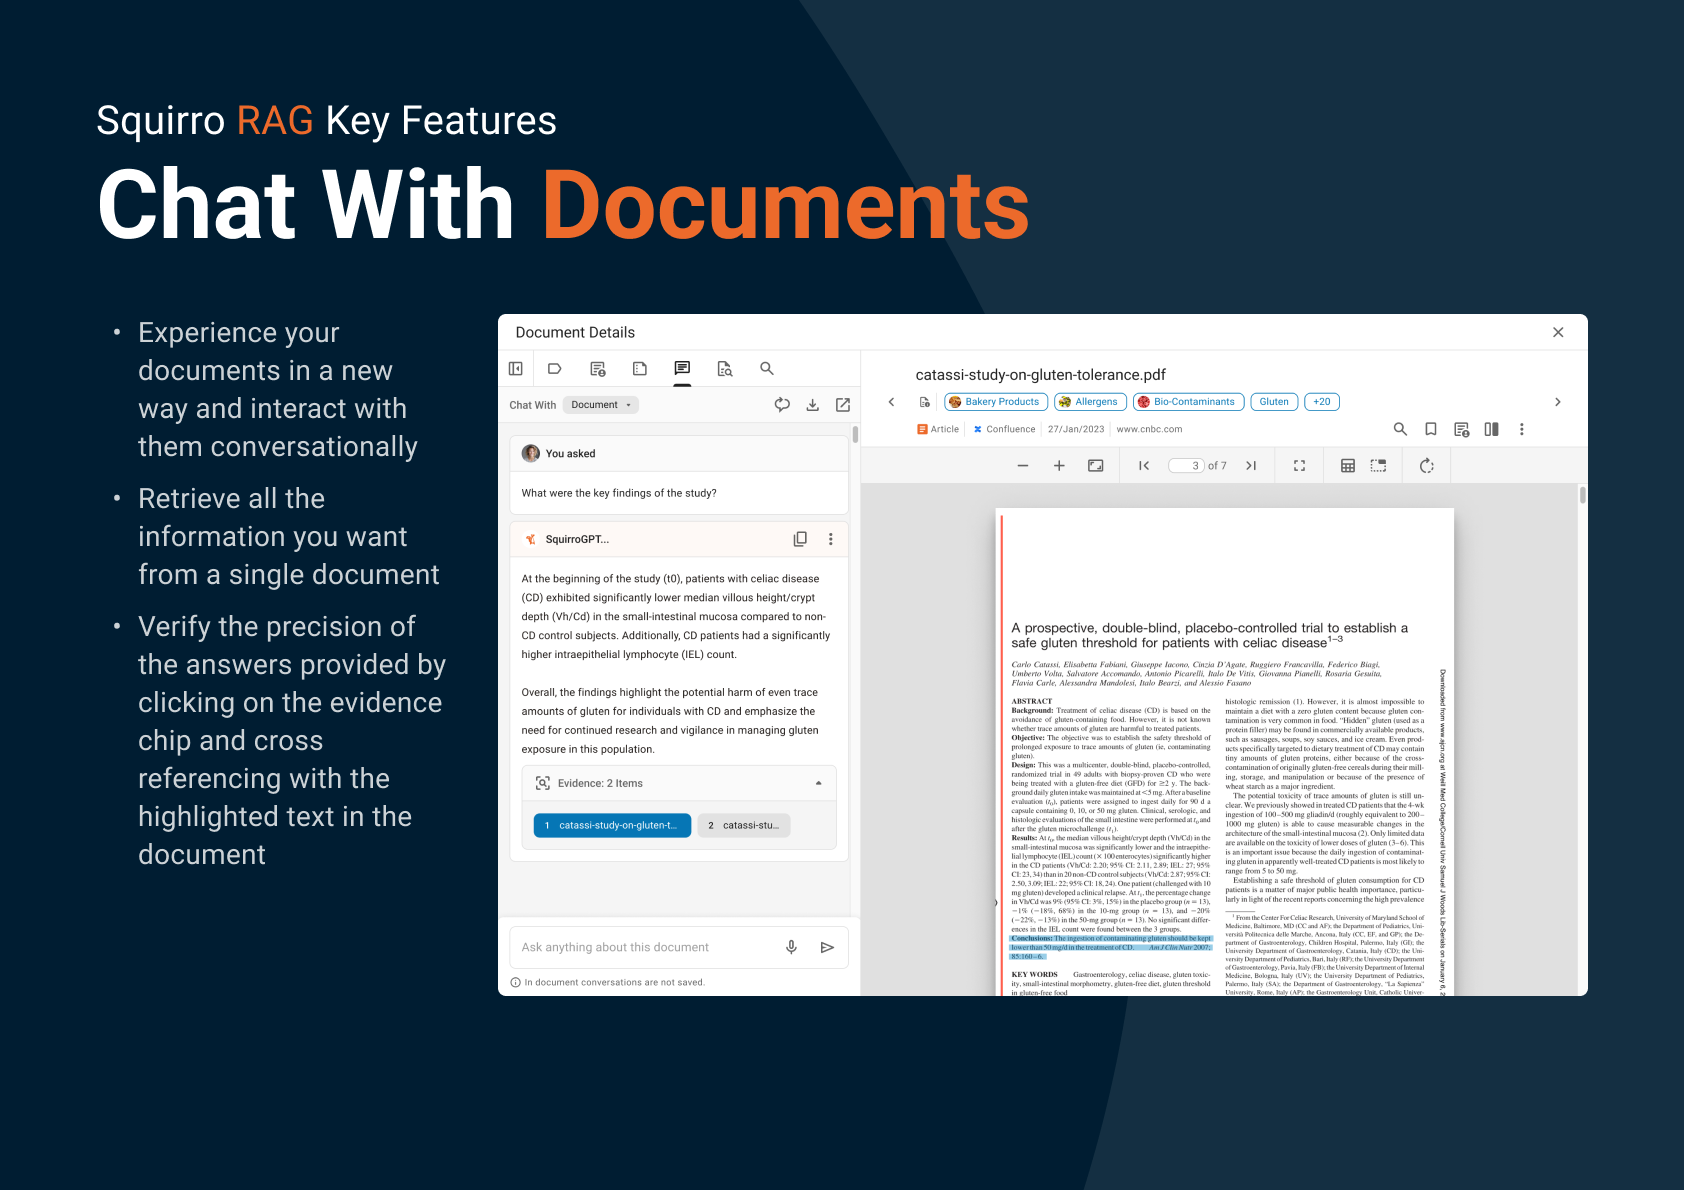1684x1190 pixels.
Task: Close the Document Details dialog
Action: (x=1558, y=332)
